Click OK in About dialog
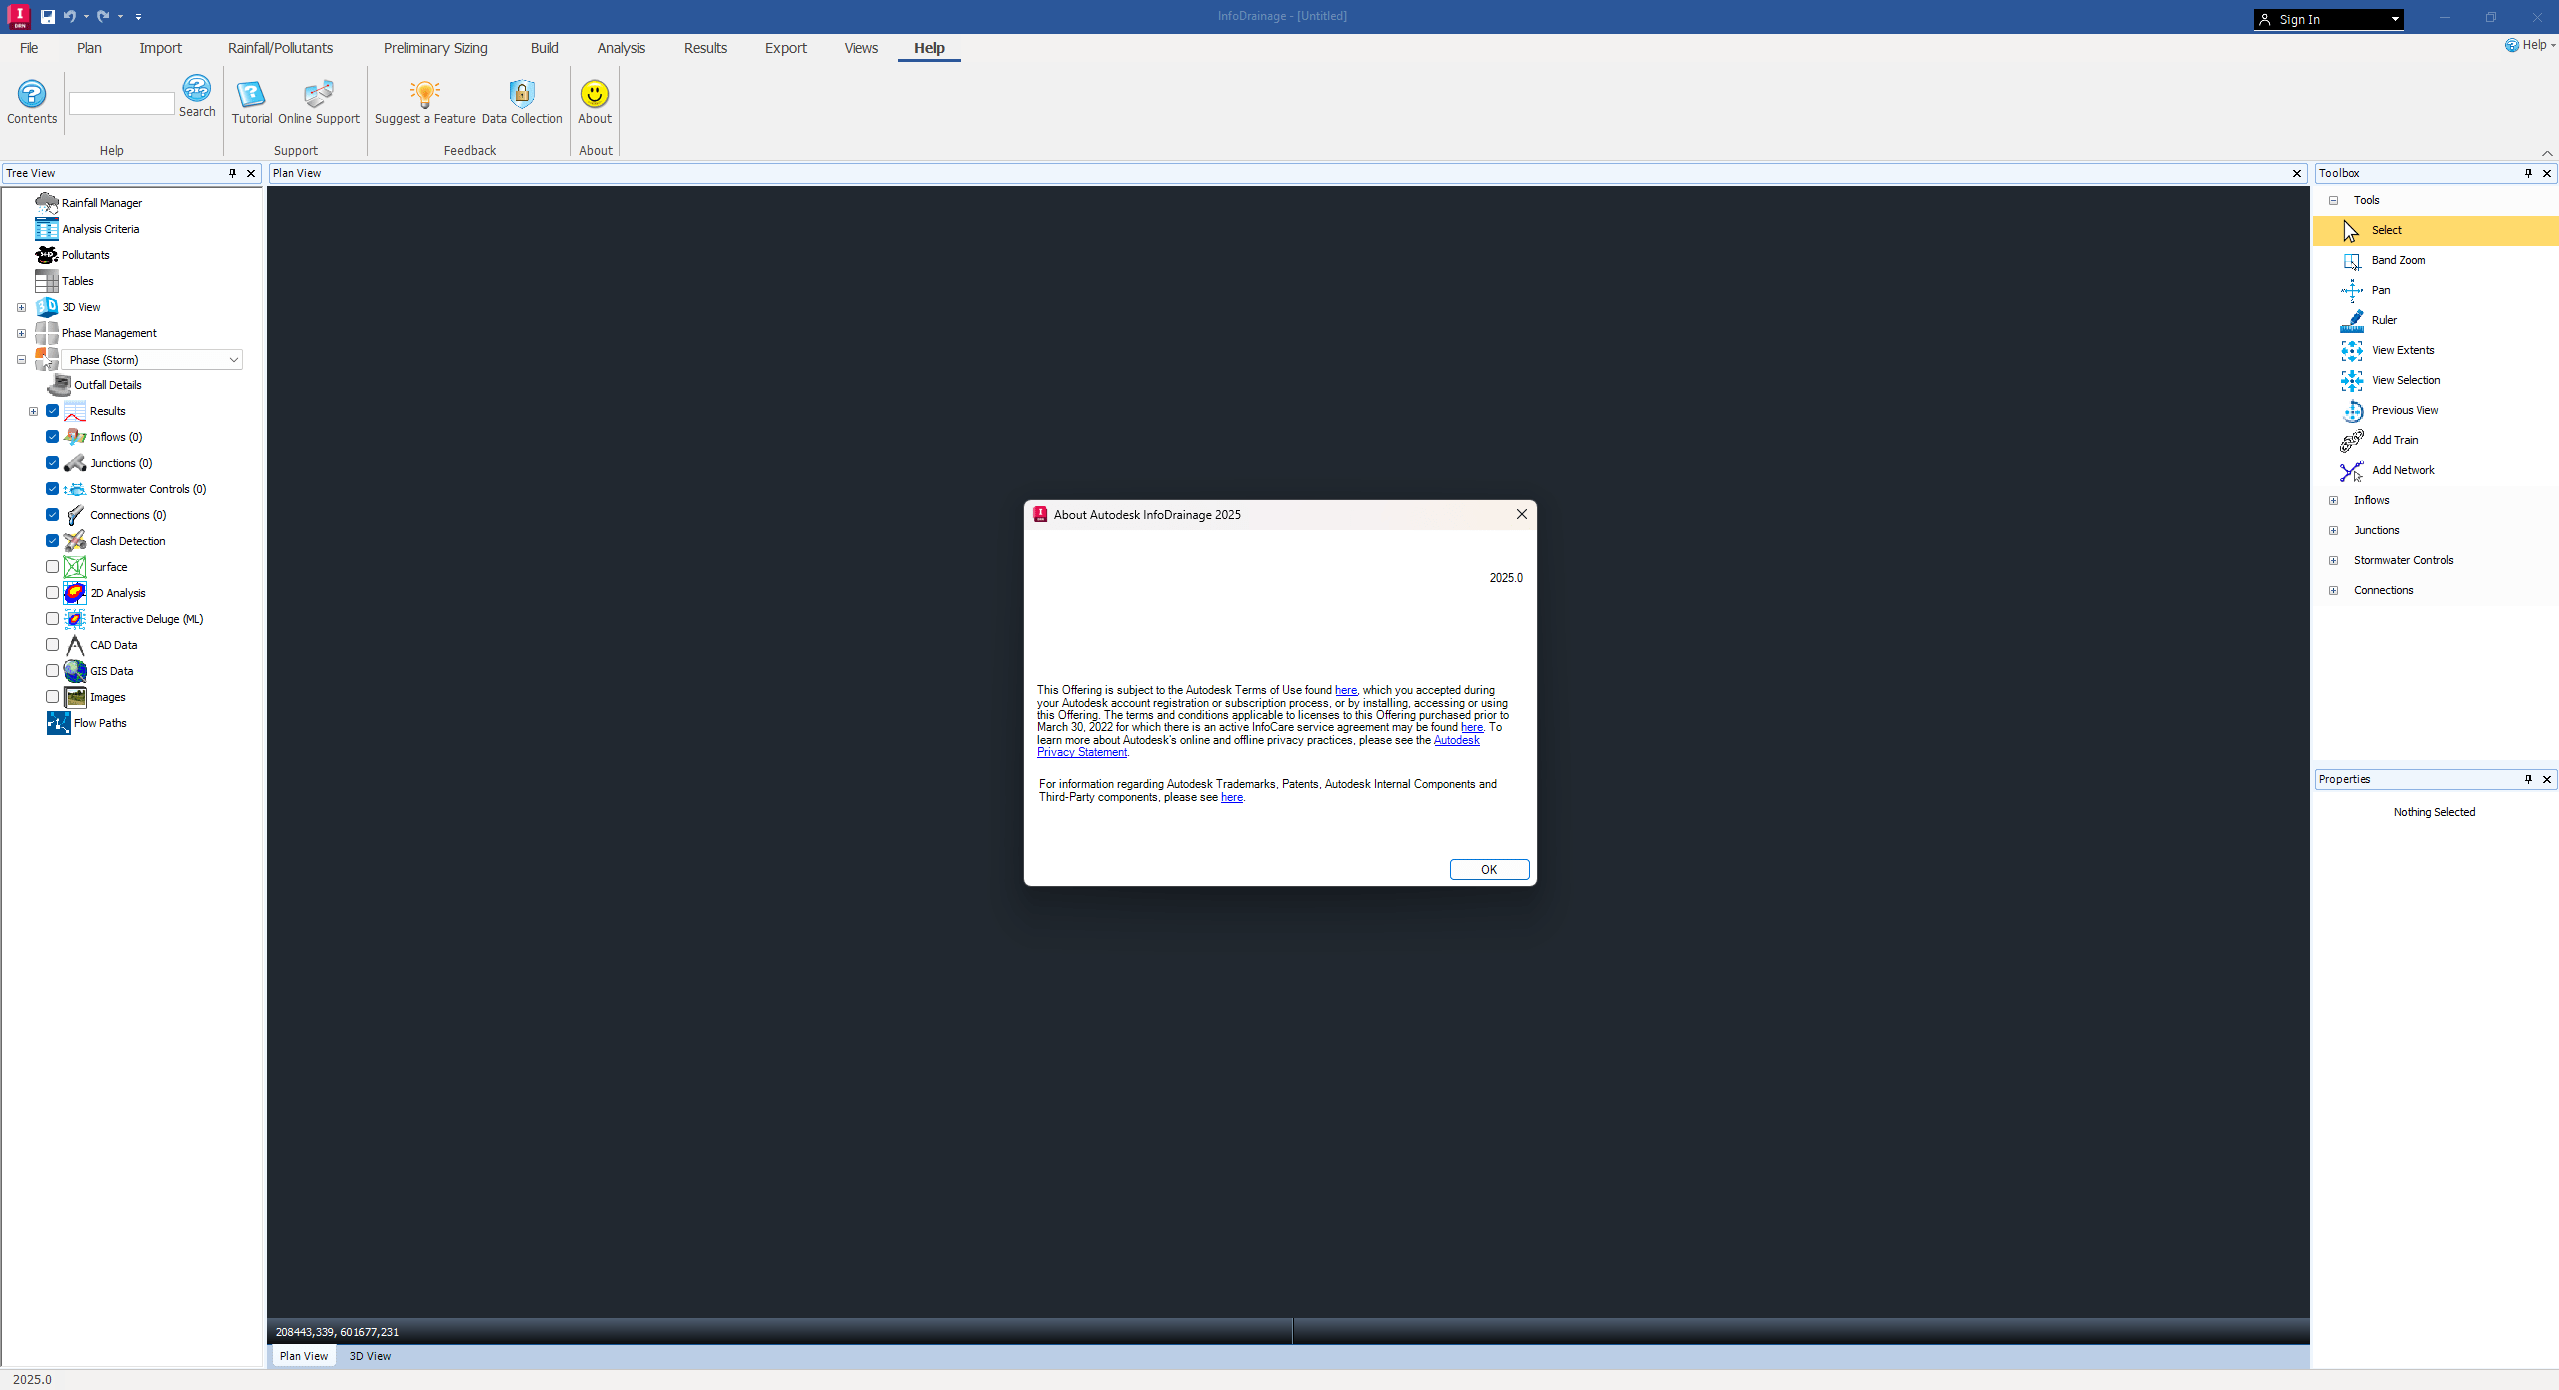 click(1489, 869)
